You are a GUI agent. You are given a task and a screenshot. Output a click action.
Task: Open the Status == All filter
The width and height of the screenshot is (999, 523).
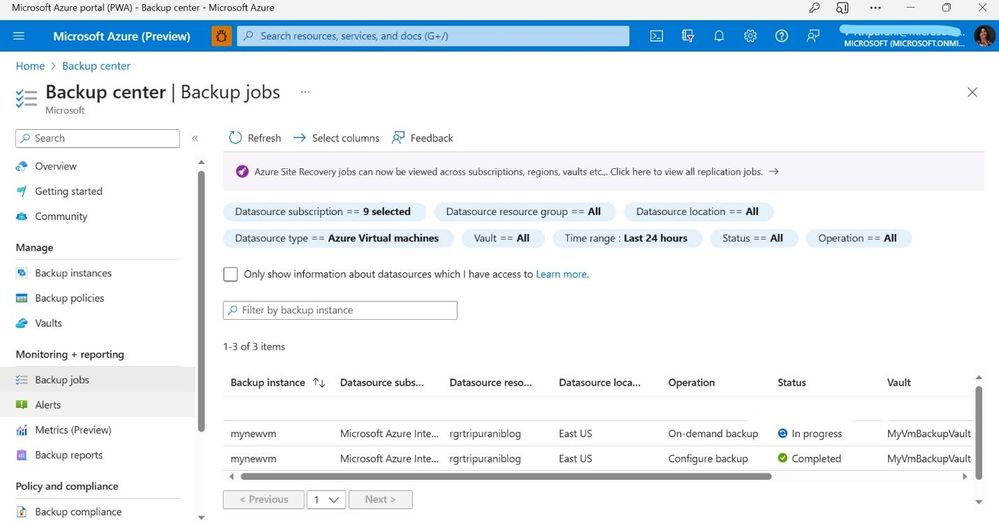point(753,238)
